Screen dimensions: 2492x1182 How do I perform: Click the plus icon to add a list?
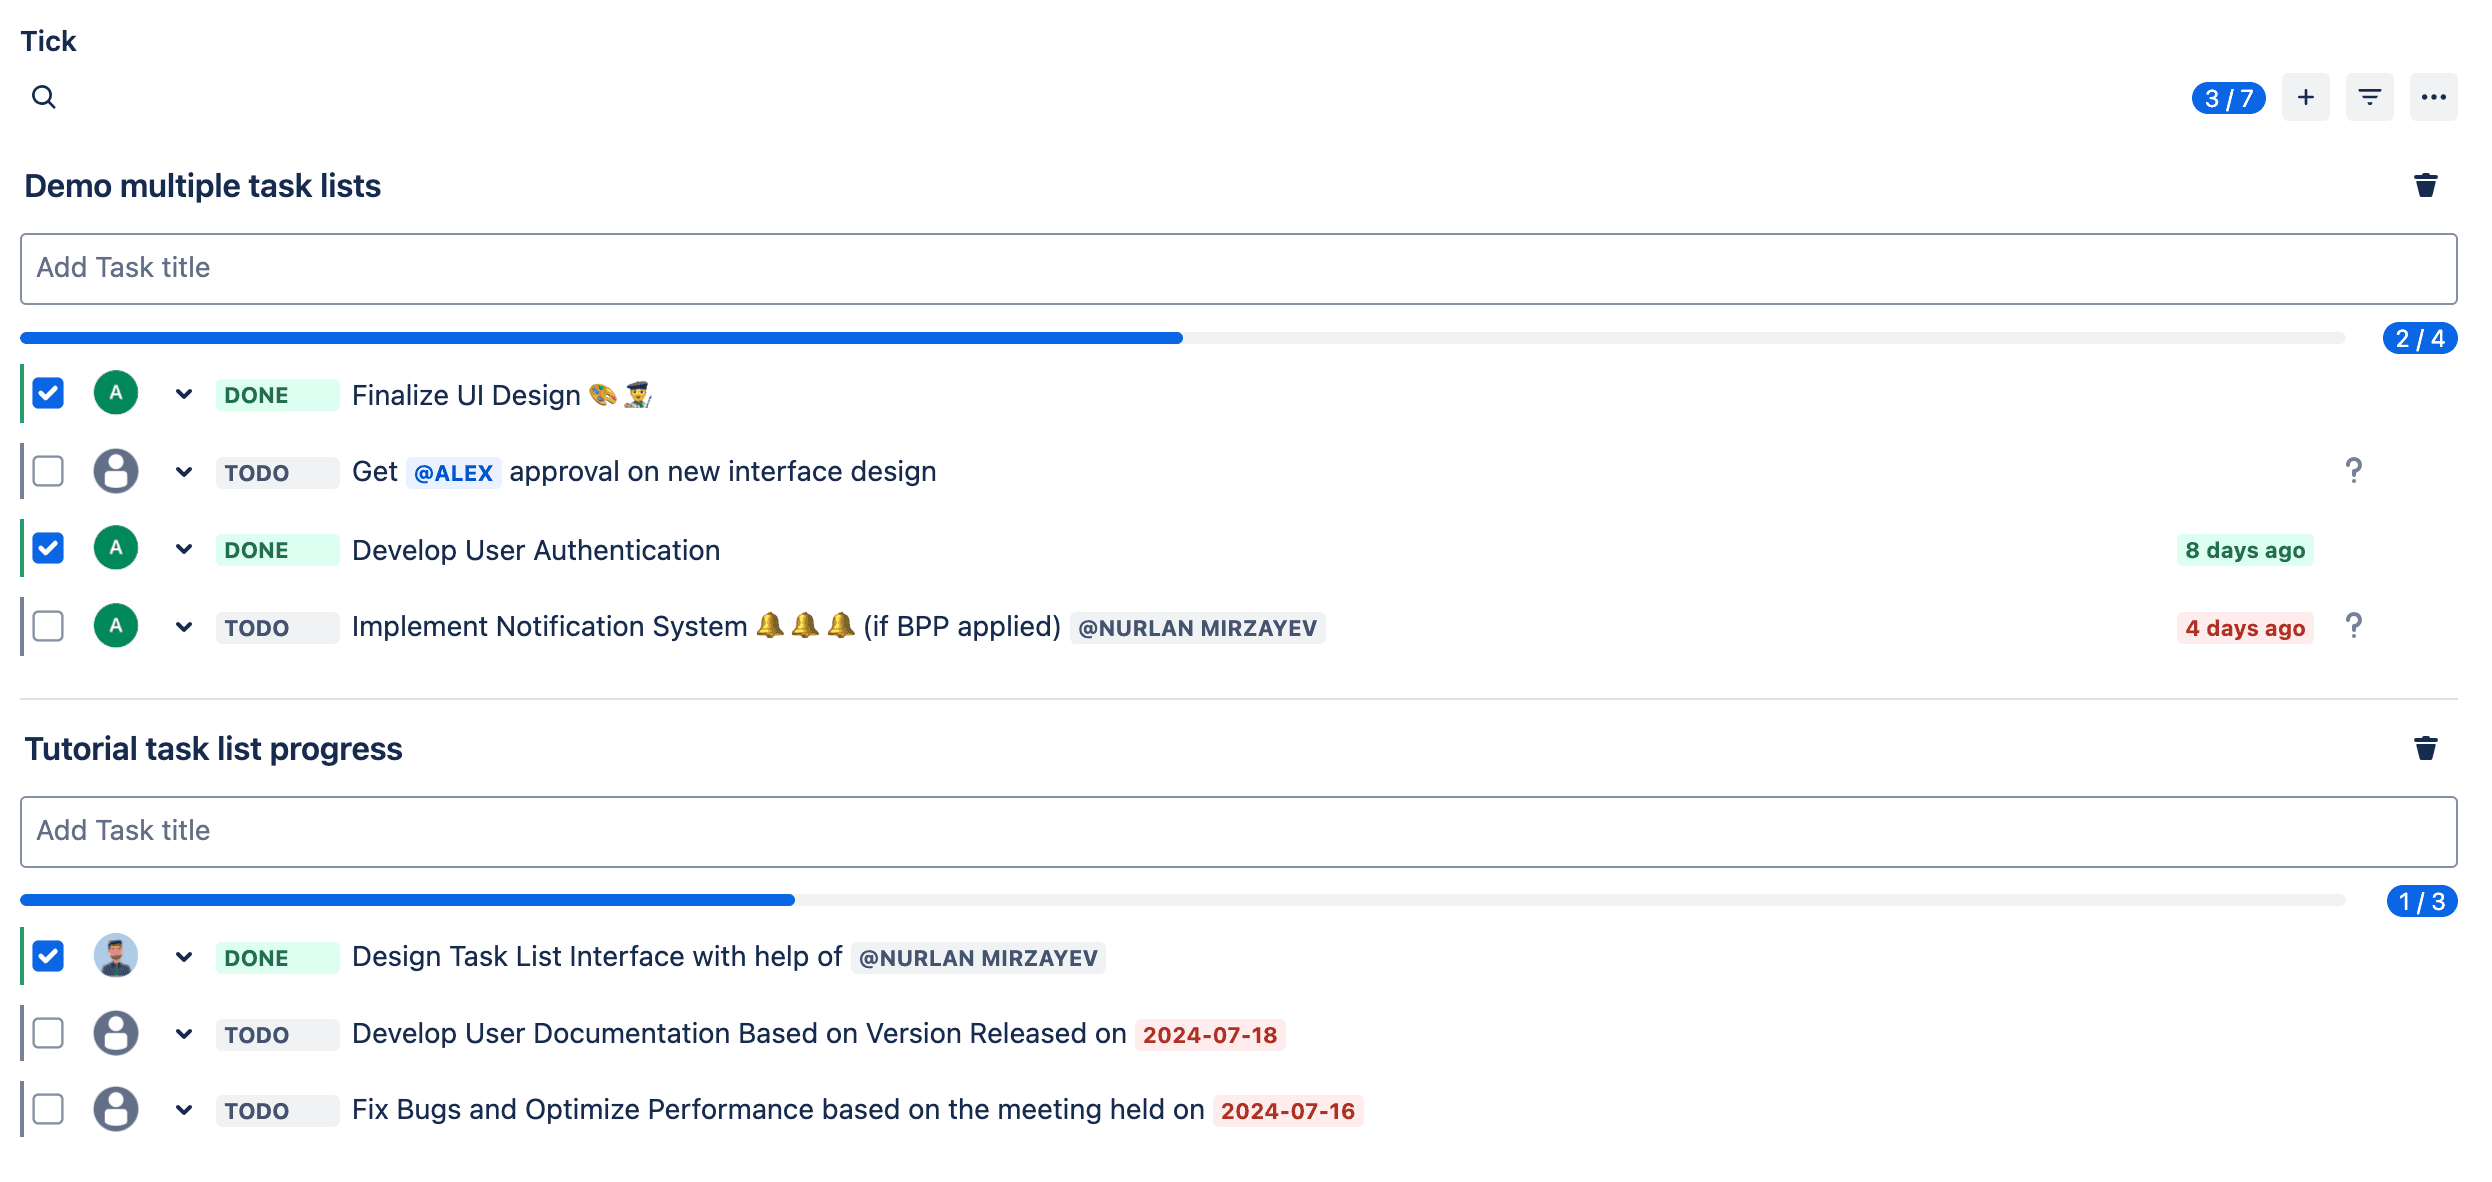pos(2305,97)
